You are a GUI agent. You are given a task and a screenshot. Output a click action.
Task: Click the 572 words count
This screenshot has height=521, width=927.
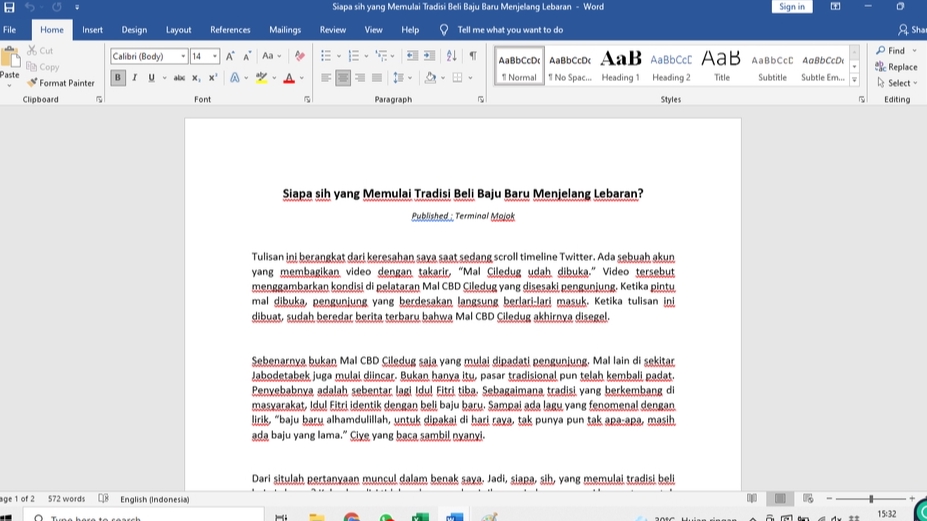[66, 499]
